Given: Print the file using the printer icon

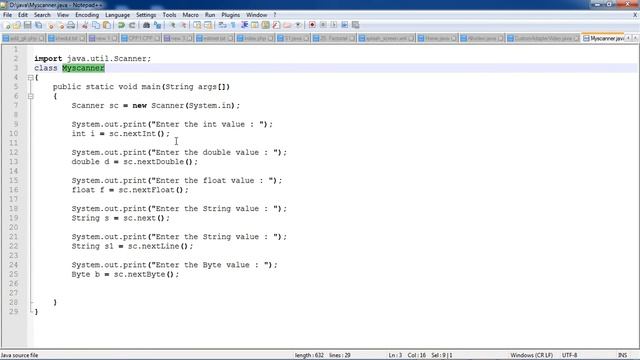Looking at the screenshot, I should (x=71, y=25).
